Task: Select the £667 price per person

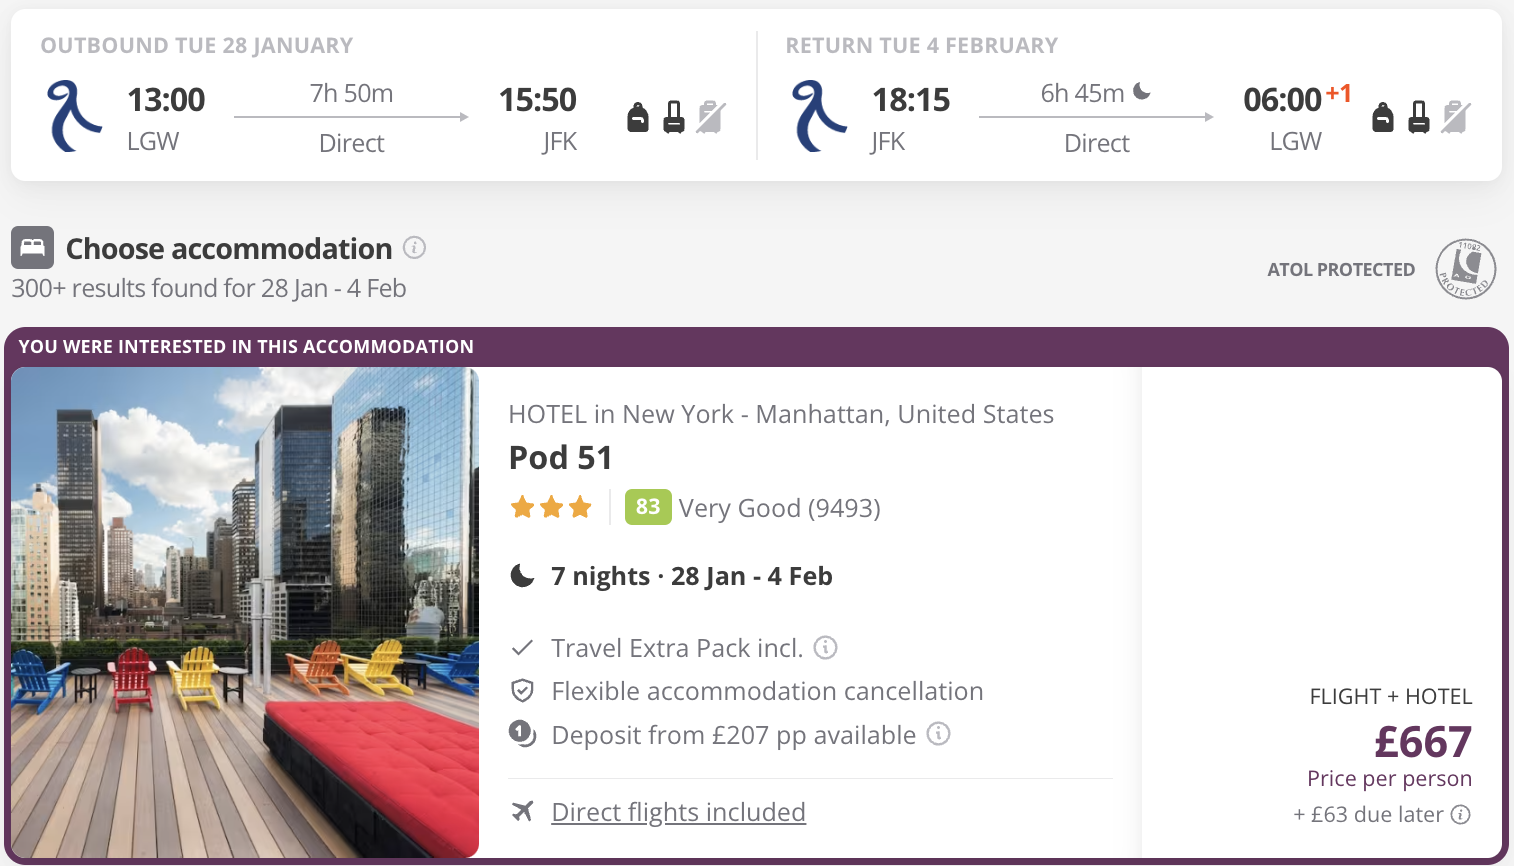Action: (x=1422, y=742)
